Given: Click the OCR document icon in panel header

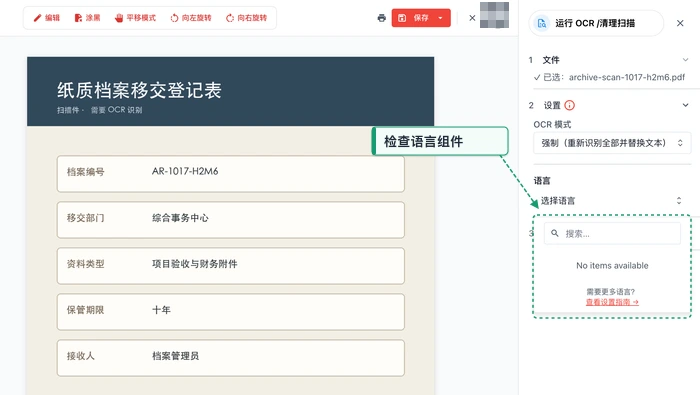Looking at the screenshot, I should (542, 23).
